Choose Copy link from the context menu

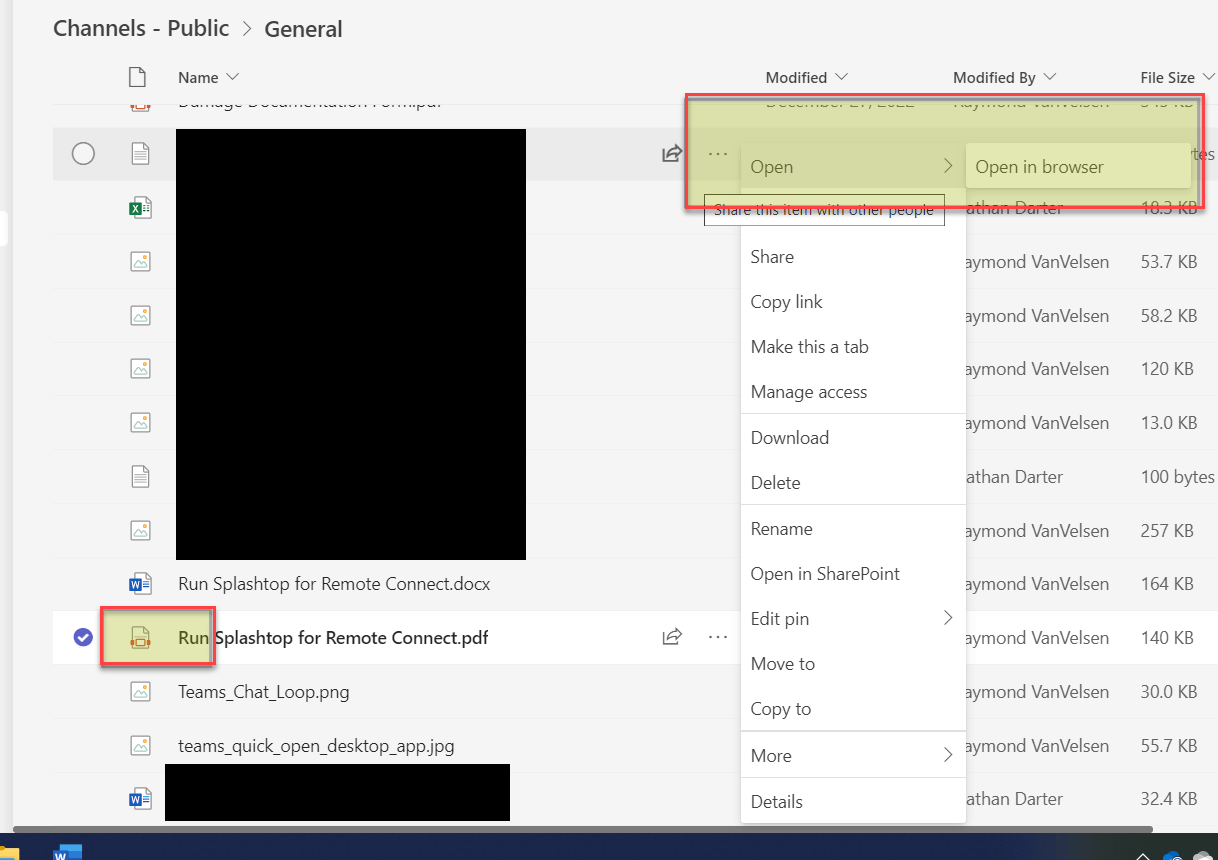pos(853,302)
